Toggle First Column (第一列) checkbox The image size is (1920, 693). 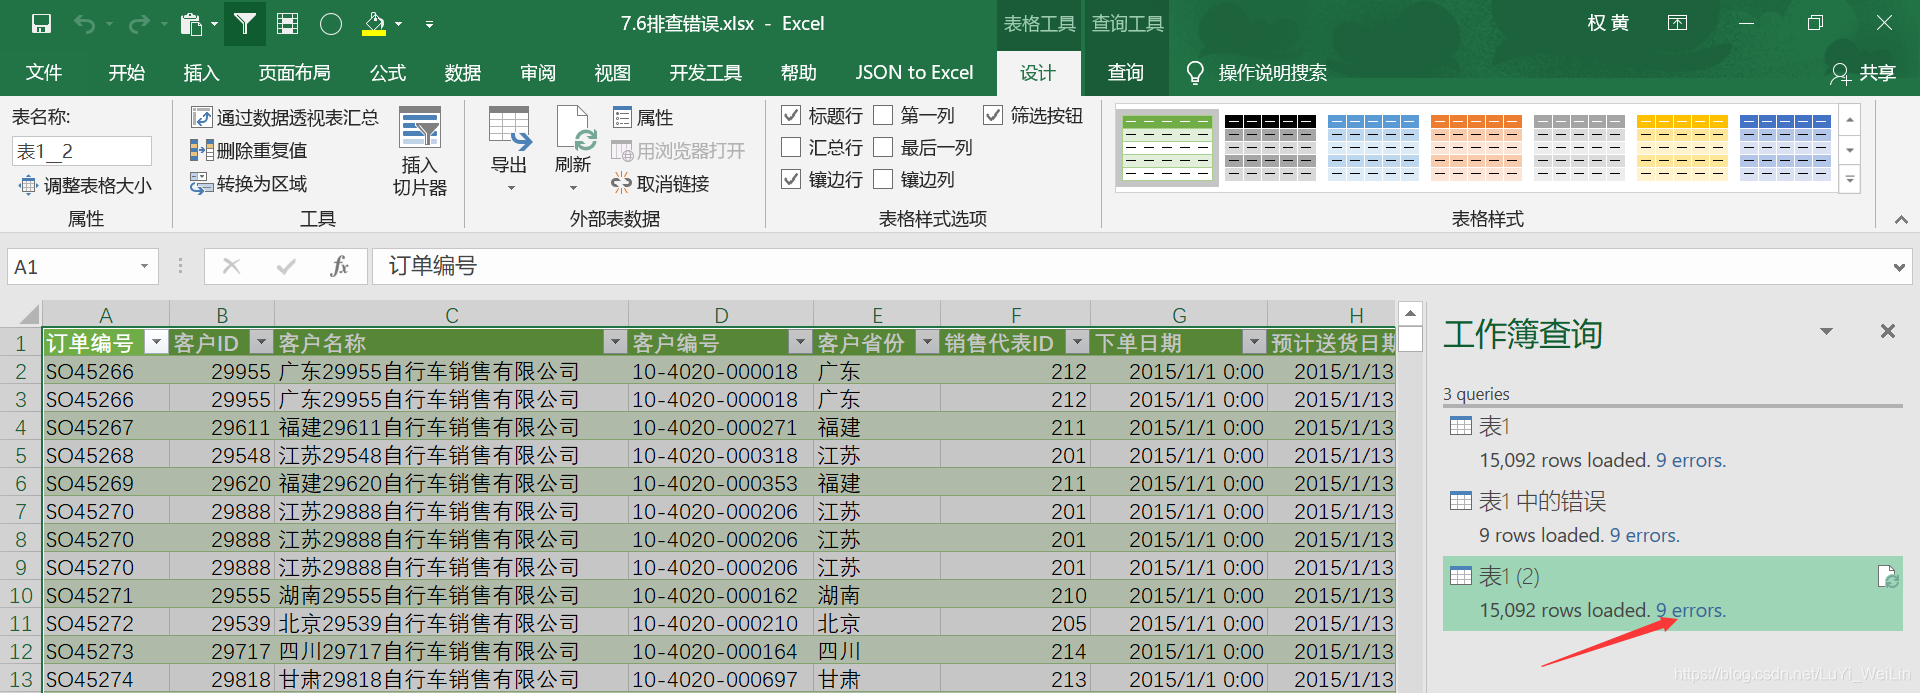[883, 116]
